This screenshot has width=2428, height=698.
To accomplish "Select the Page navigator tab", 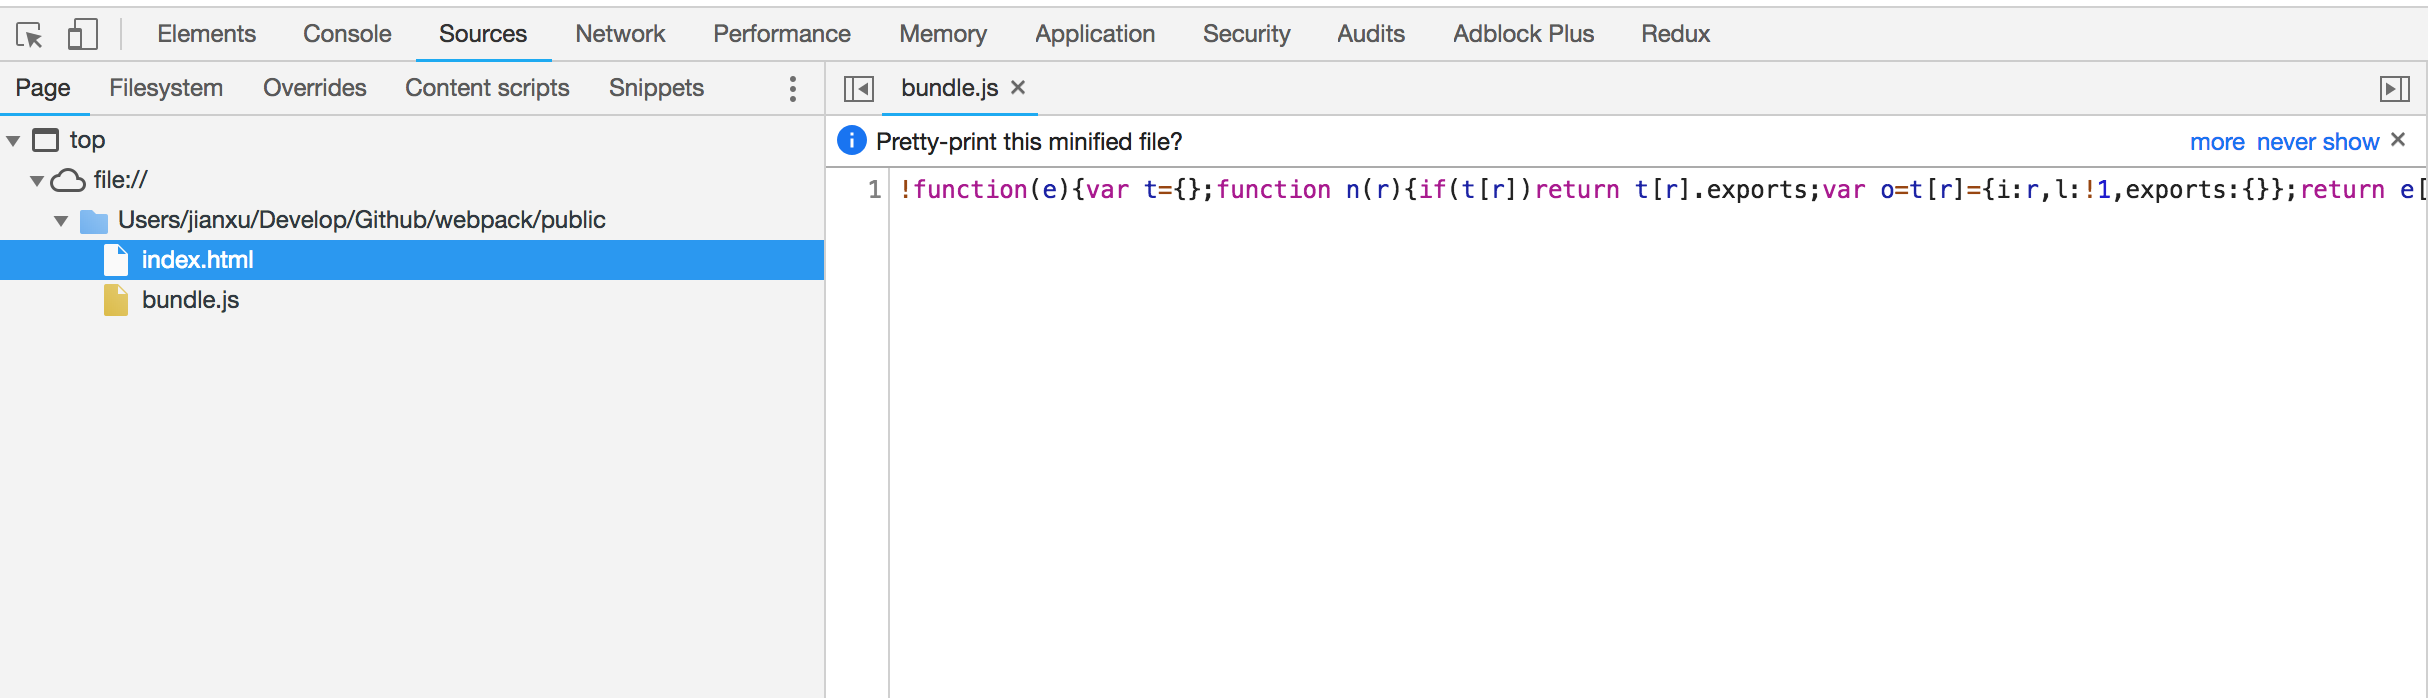I will pos(43,88).
